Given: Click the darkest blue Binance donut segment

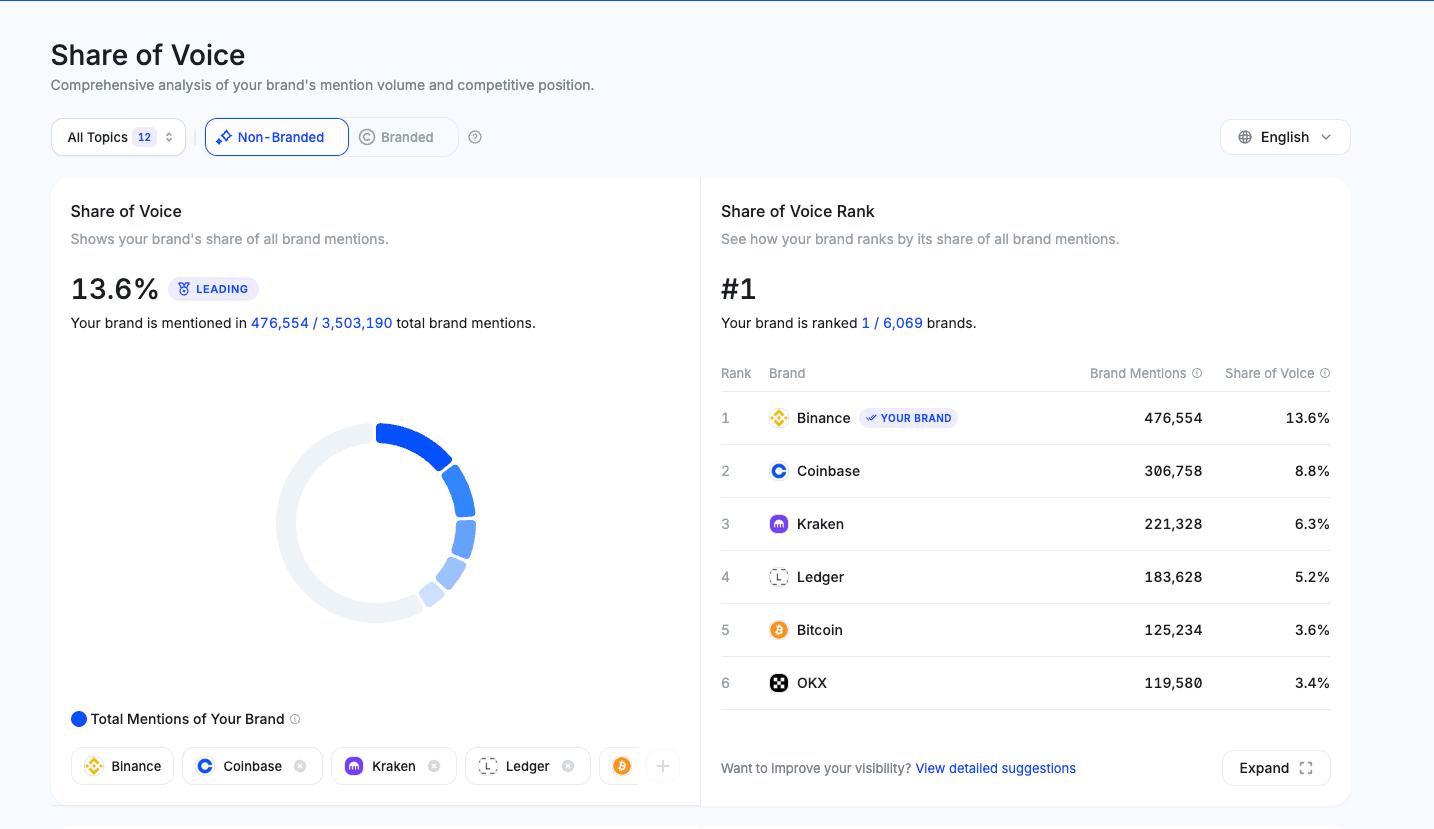Looking at the screenshot, I should 414,444.
